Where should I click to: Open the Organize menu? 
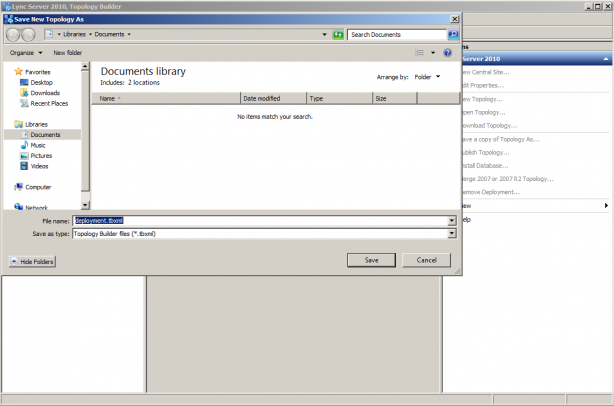(26, 52)
